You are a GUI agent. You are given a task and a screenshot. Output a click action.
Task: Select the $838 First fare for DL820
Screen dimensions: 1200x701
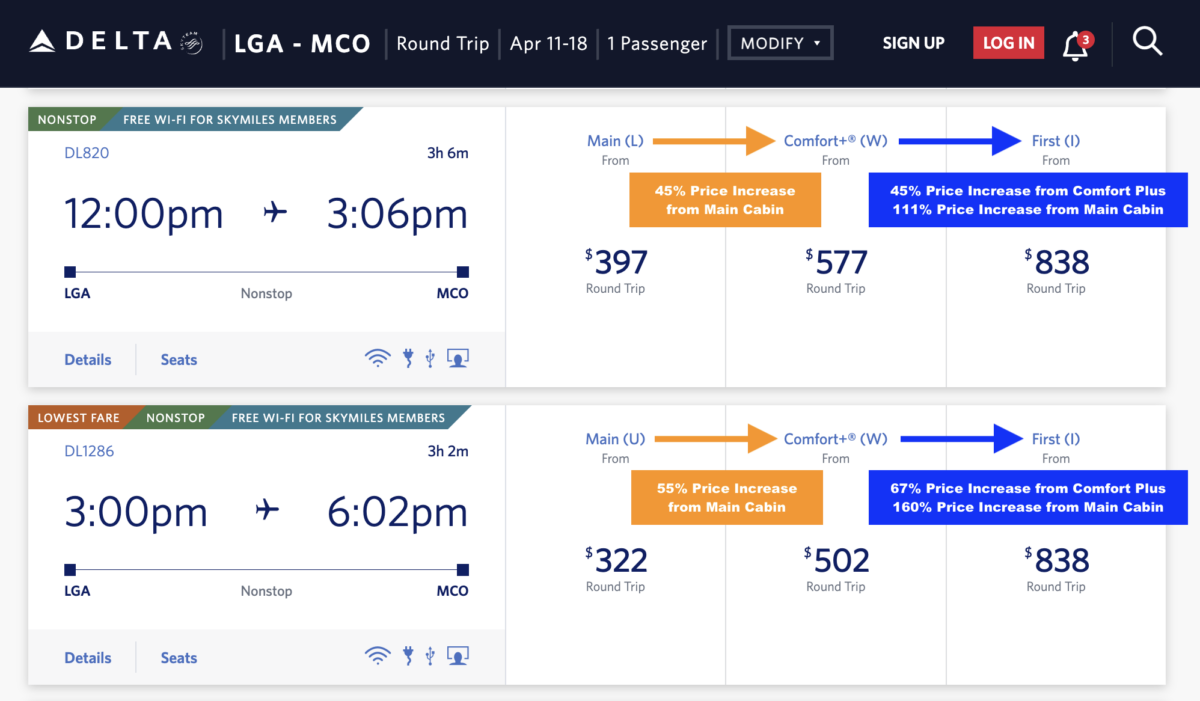click(1056, 263)
